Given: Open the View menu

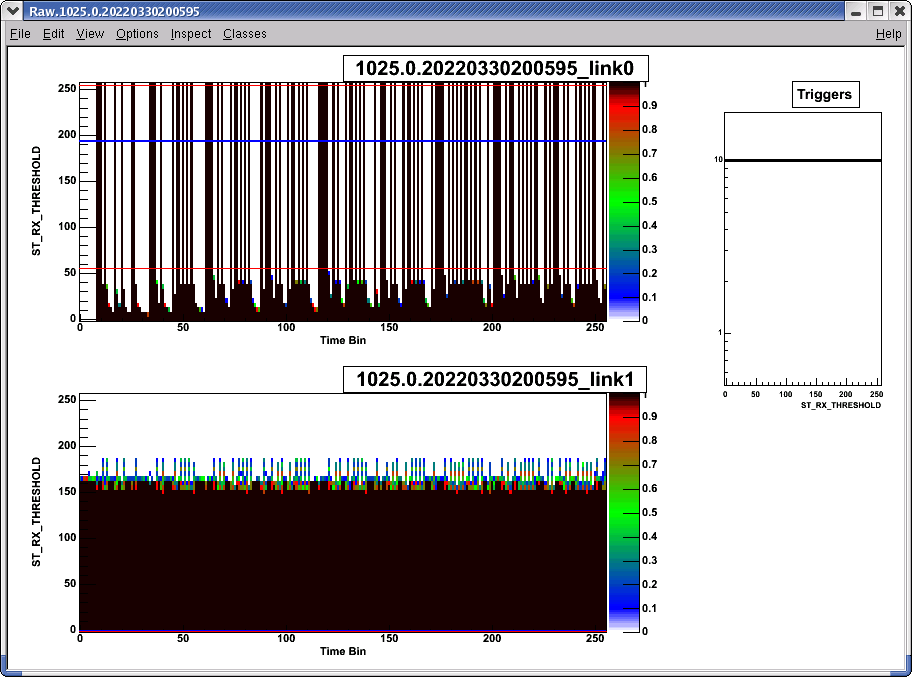Looking at the screenshot, I should 89,33.
